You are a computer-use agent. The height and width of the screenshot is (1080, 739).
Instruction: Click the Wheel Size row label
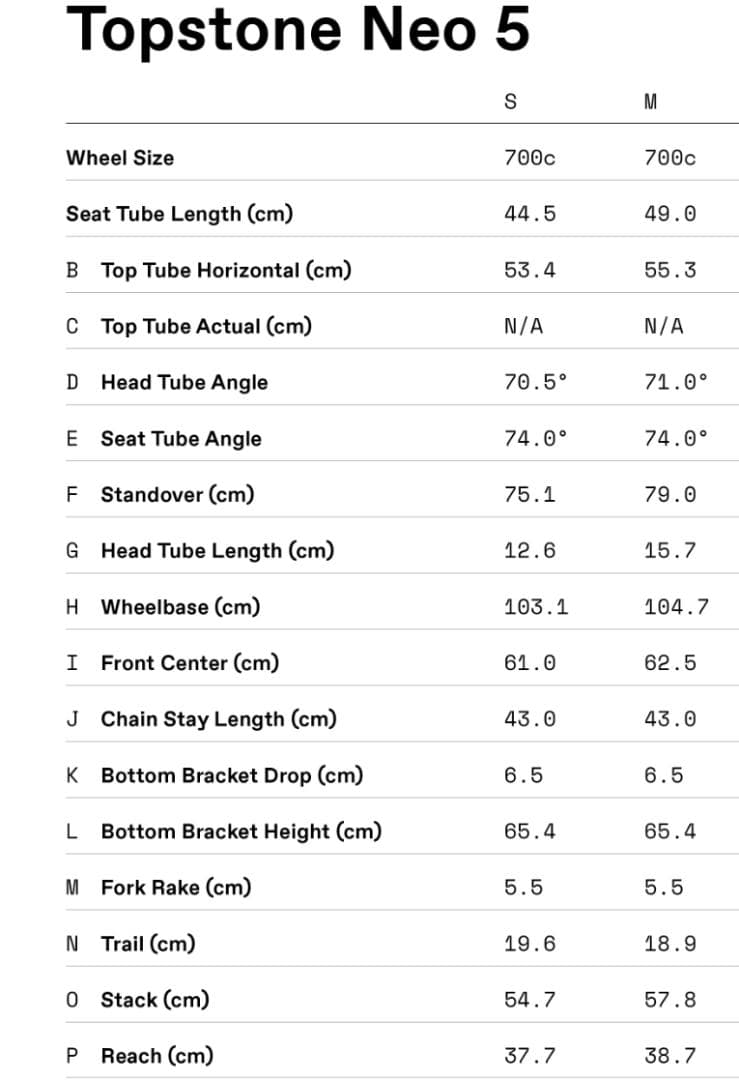[120, 158]
